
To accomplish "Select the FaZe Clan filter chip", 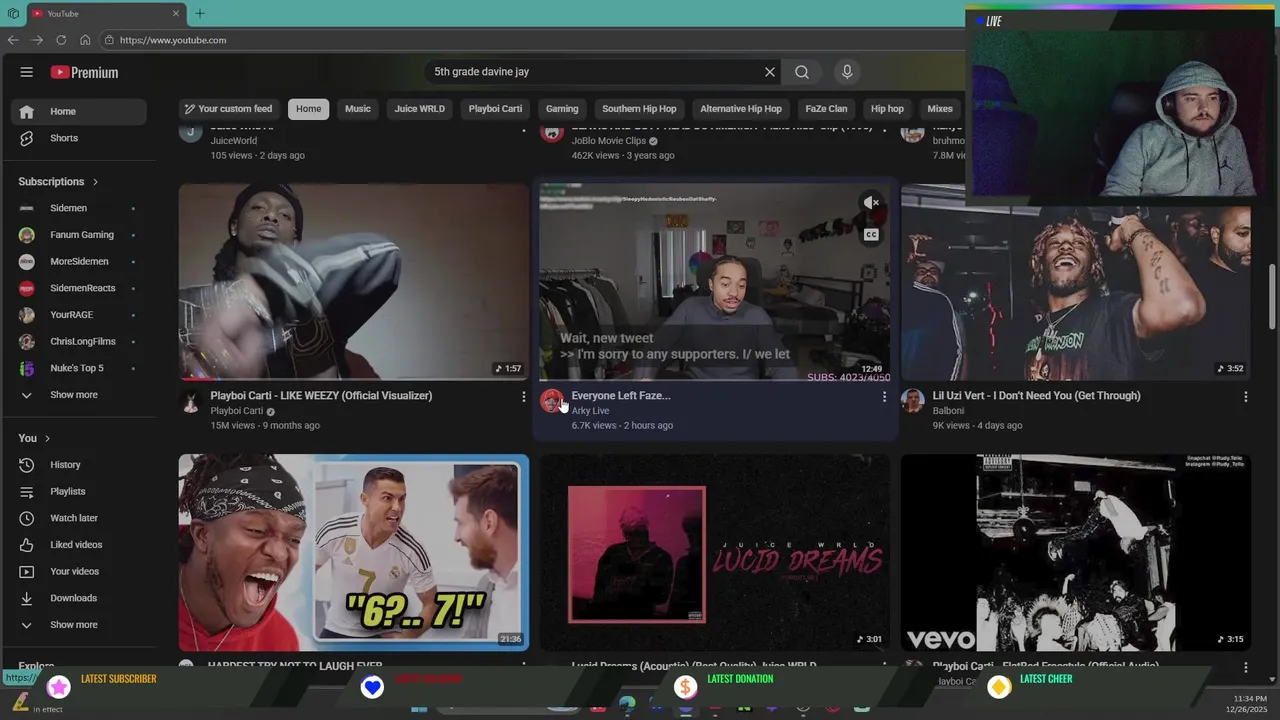I will 826,109.
